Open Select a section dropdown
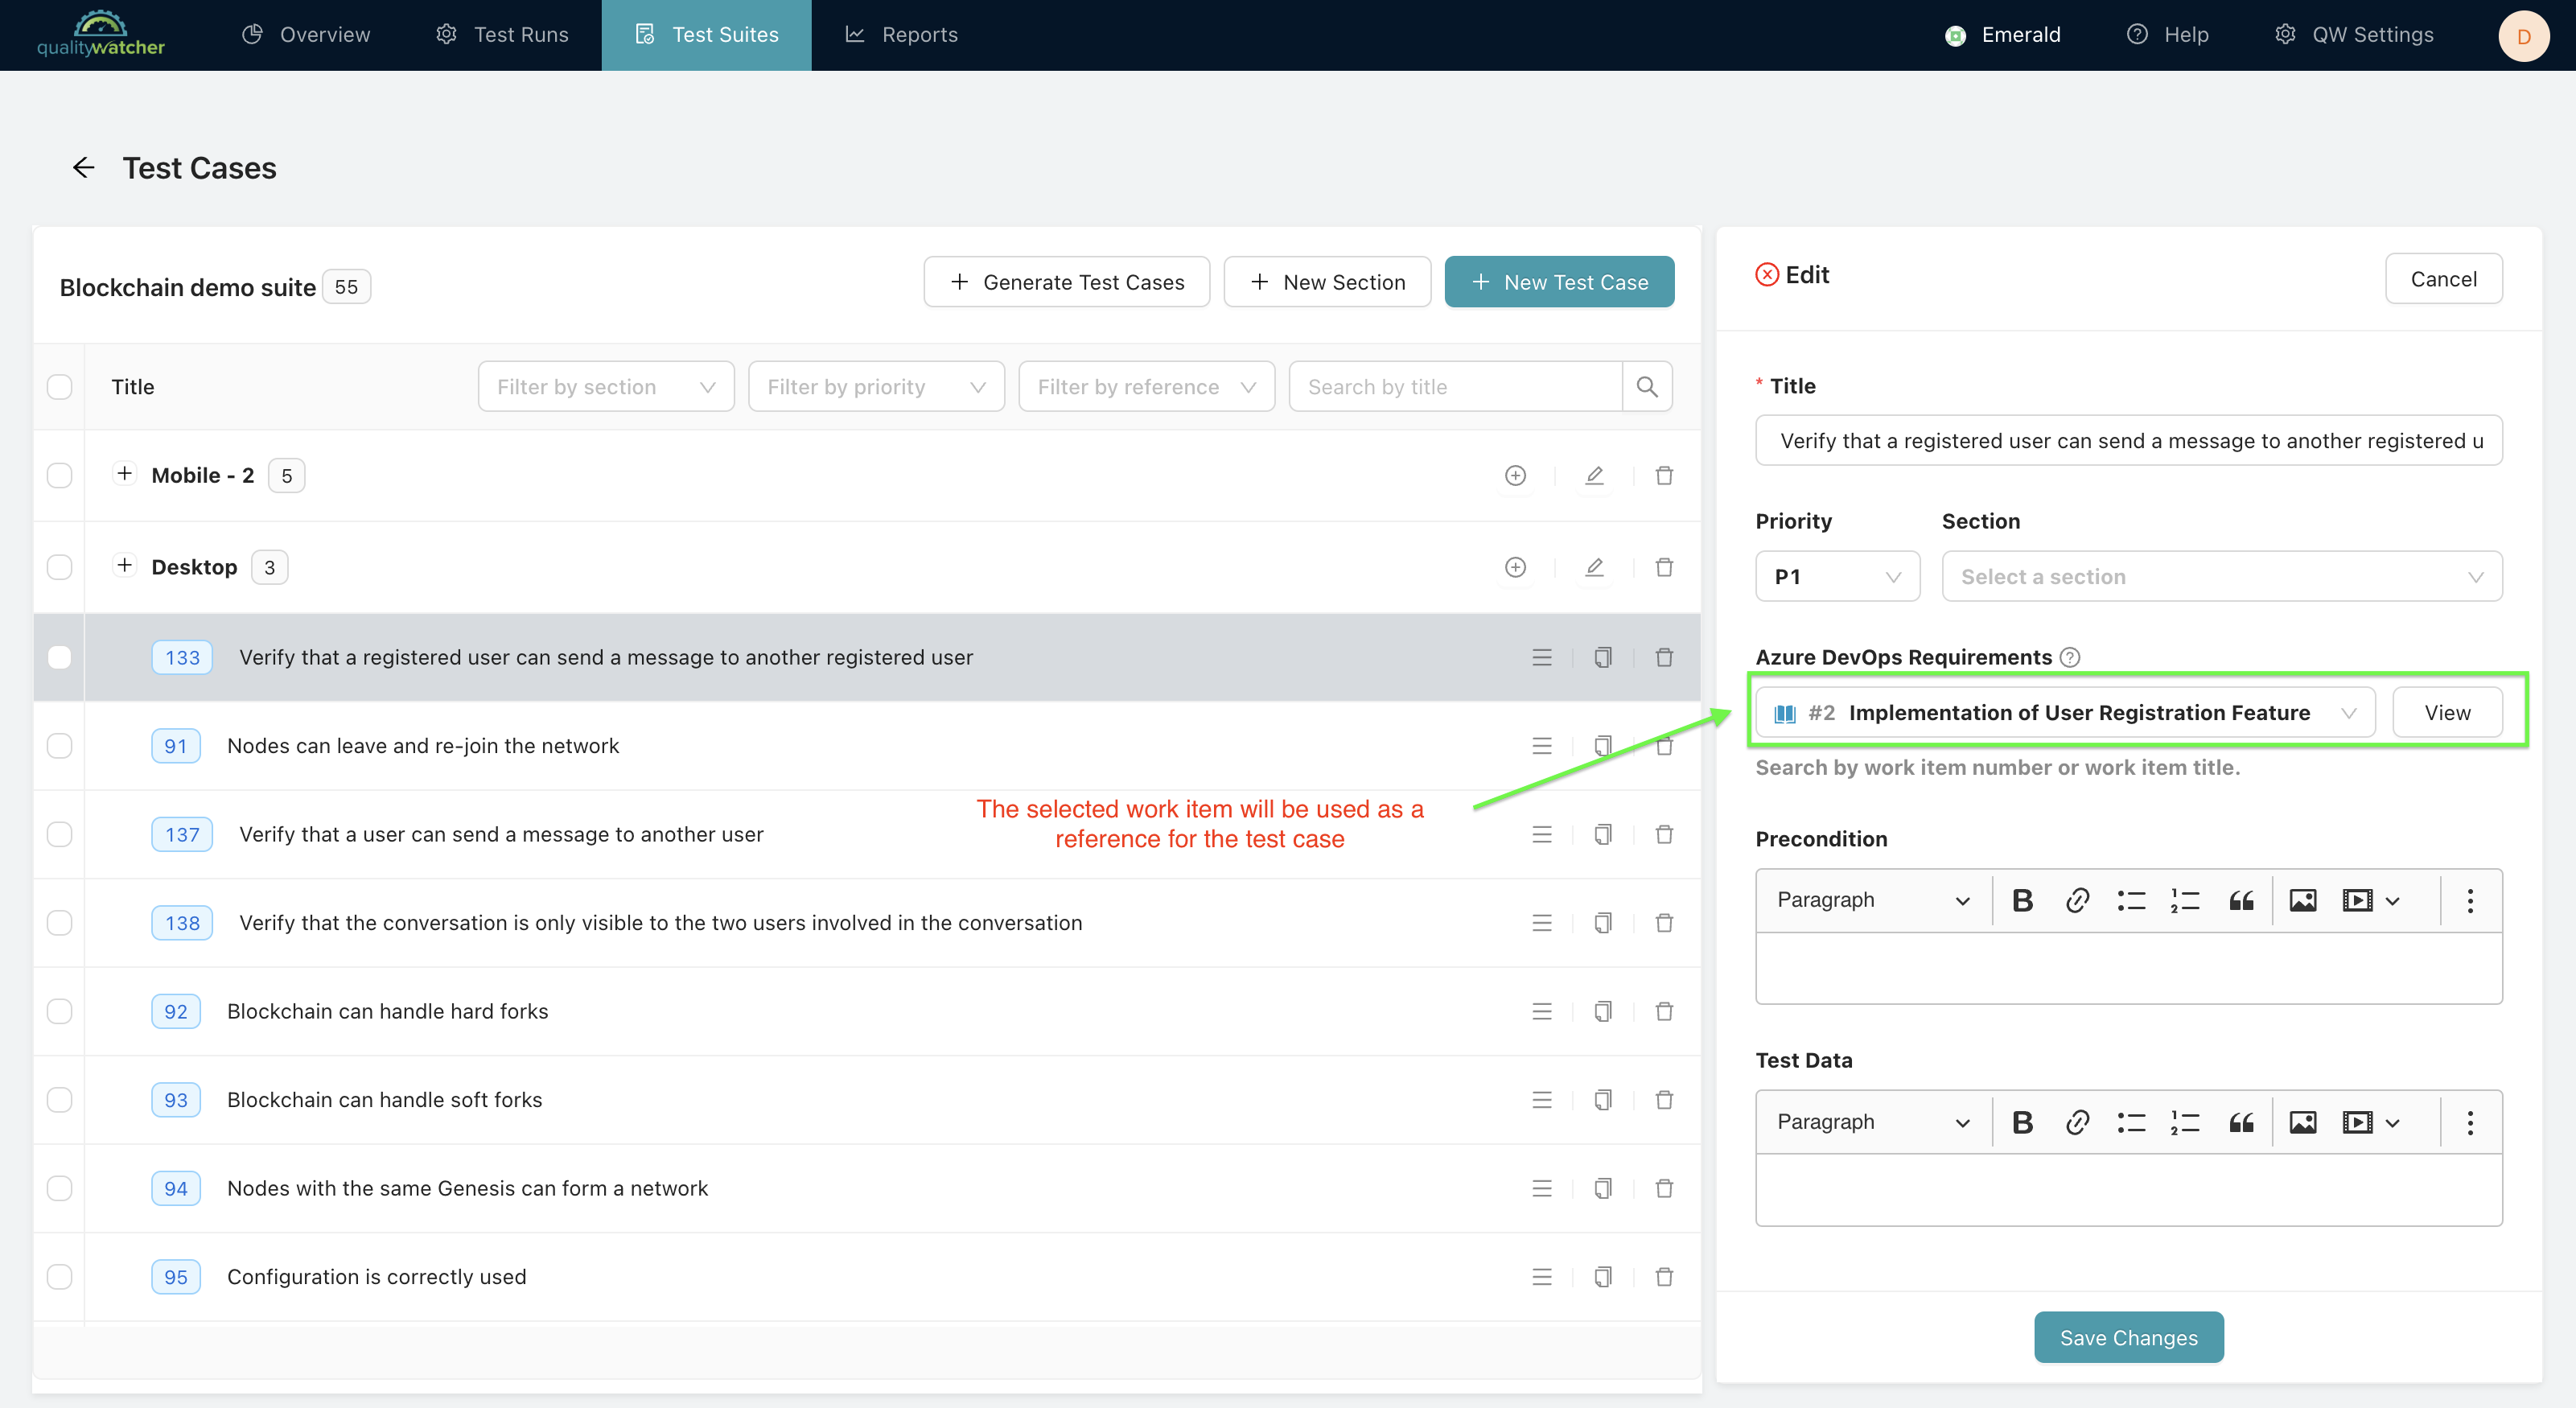 [x=2221, y=576]
